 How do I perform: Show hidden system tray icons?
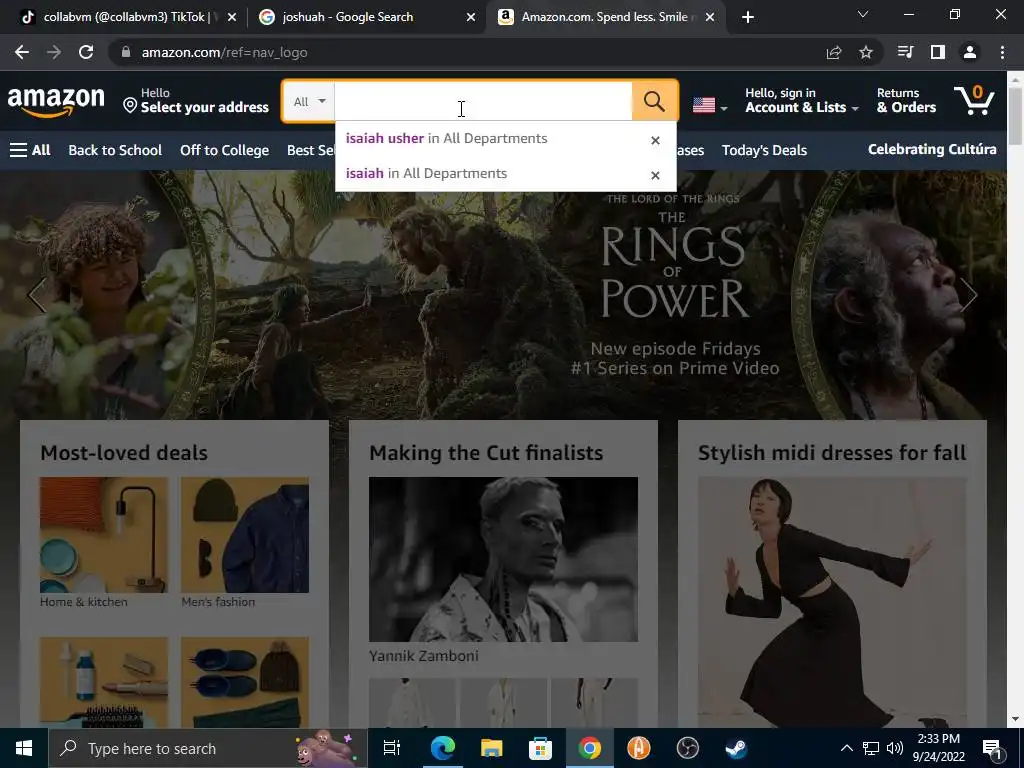pos(846,748)
